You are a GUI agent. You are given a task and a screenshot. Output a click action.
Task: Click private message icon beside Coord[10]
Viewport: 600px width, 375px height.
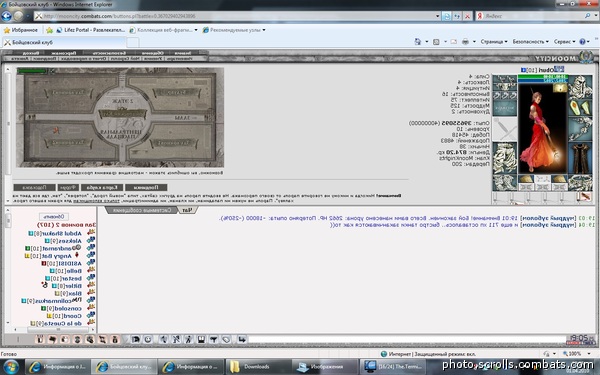(91, 315)
